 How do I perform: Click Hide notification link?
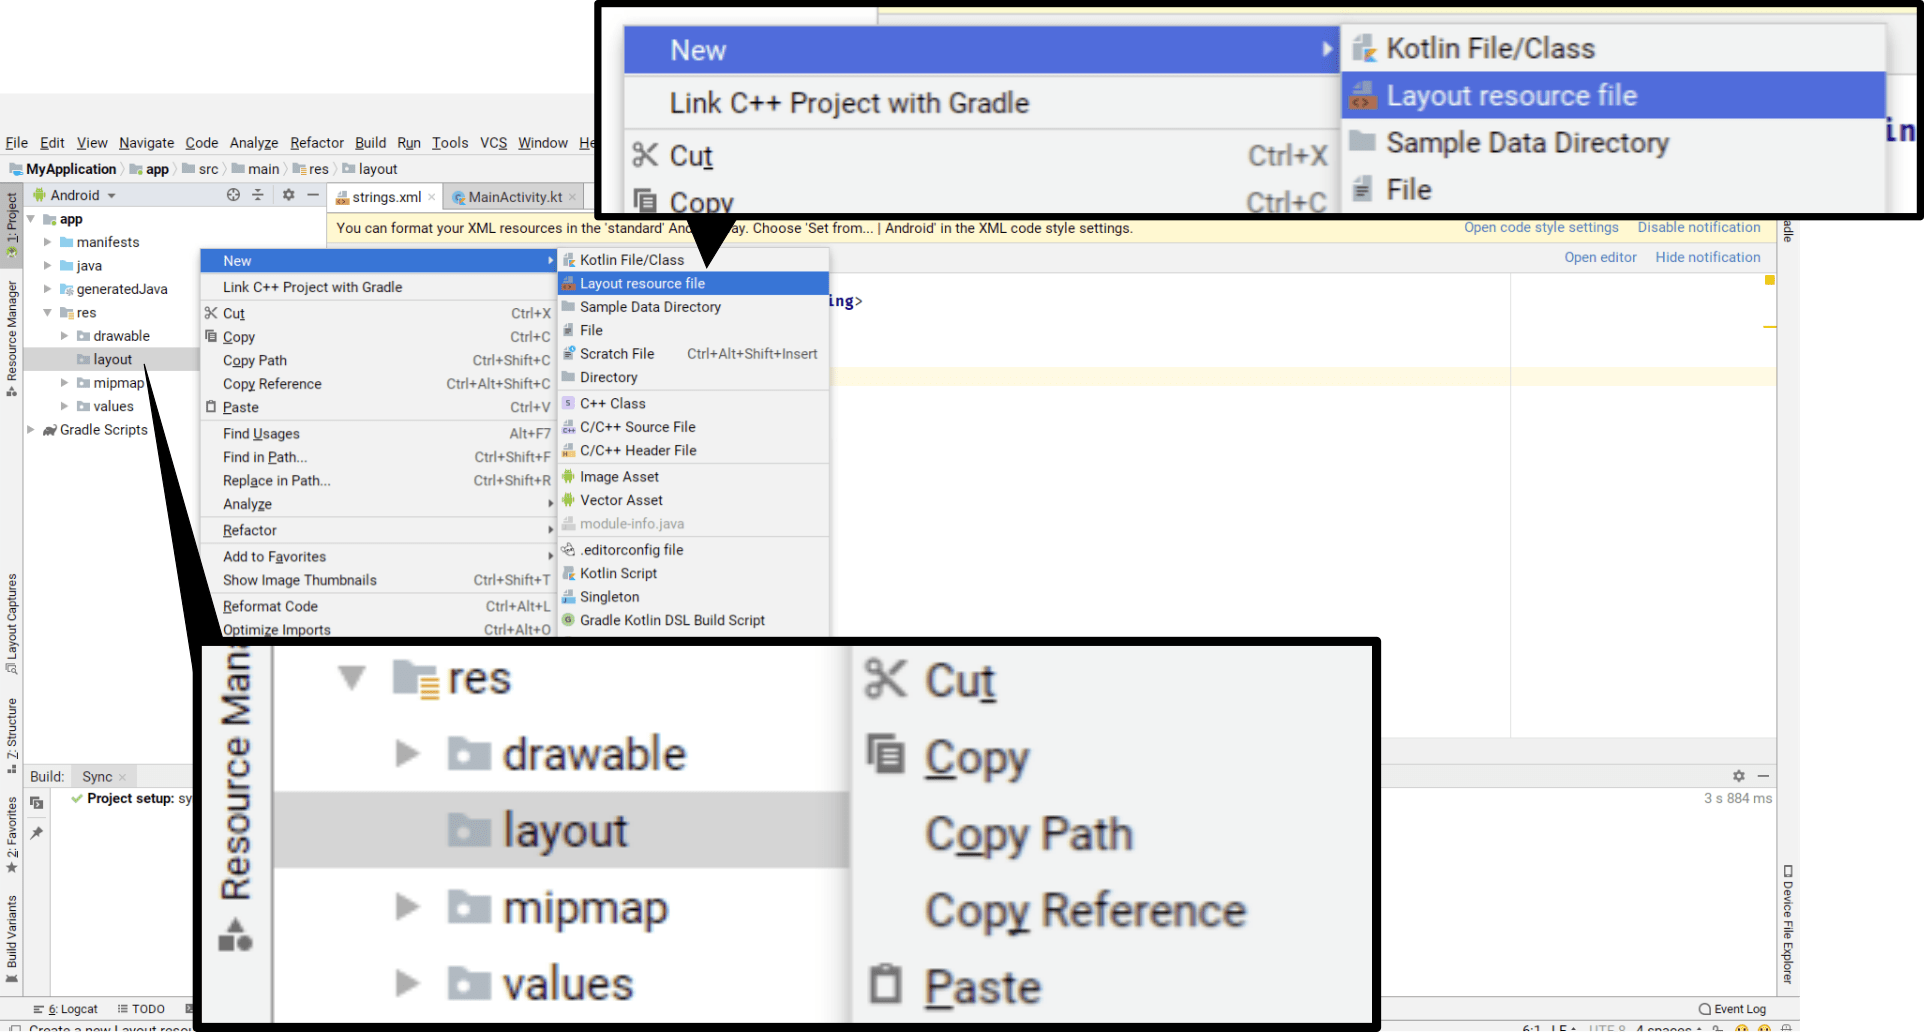[1708, 257]
